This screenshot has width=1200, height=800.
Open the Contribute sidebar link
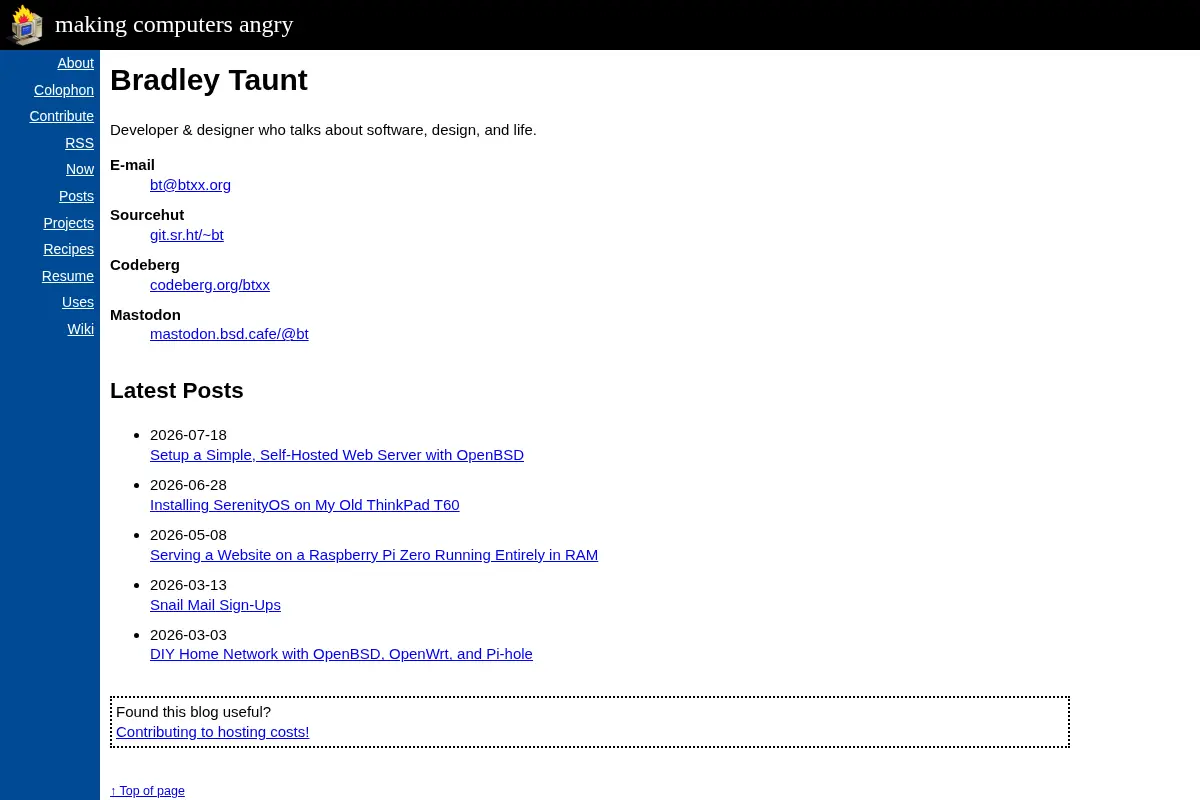coord(61,116)
